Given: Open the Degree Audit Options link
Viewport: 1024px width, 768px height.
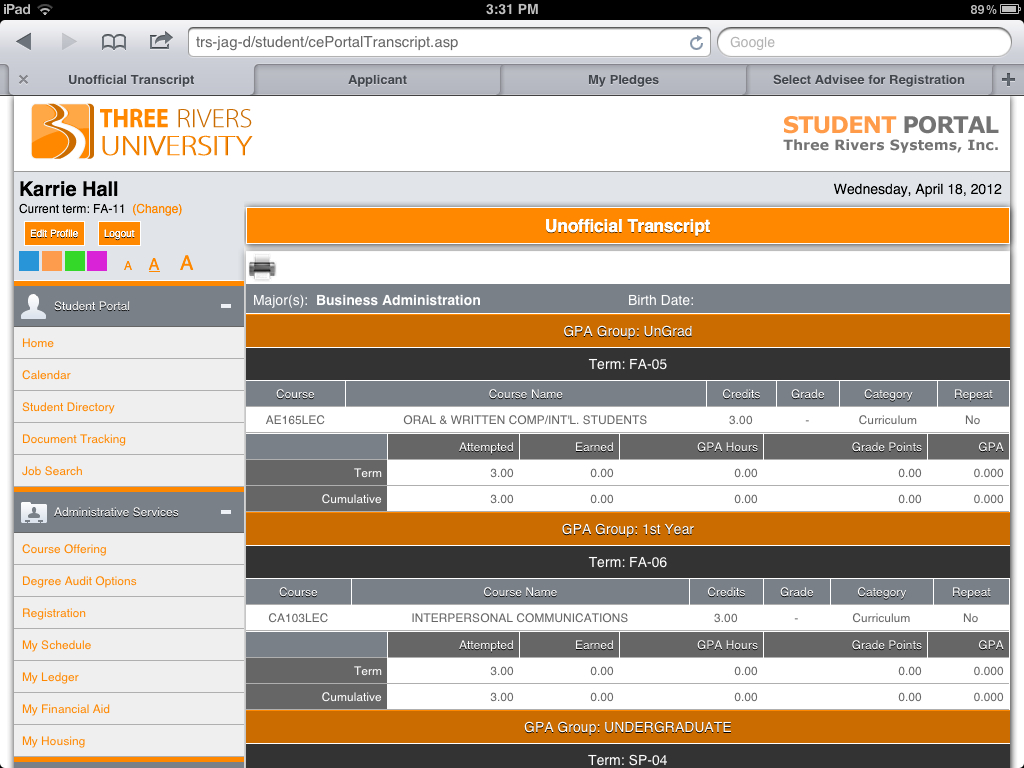Looking at the screenshot, I should tap(79, 581).
